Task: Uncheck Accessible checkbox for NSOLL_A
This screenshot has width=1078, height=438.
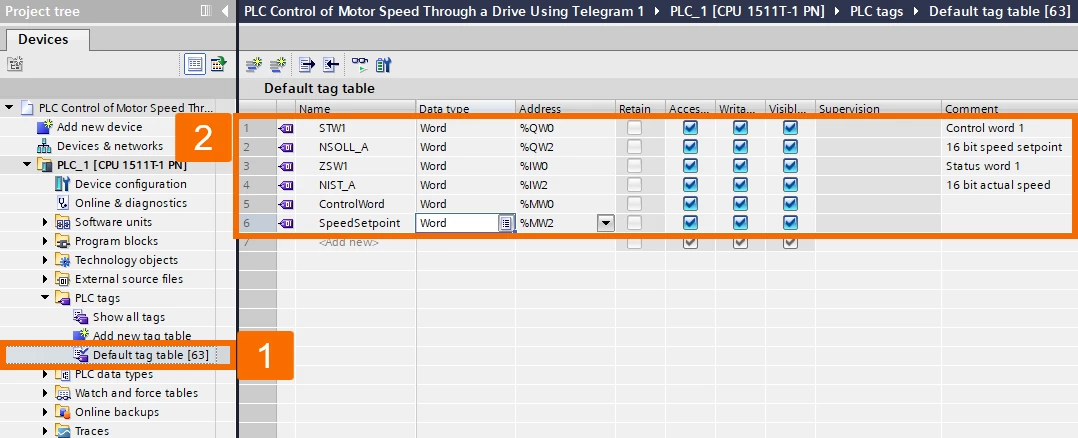Action: click(691, 147)
